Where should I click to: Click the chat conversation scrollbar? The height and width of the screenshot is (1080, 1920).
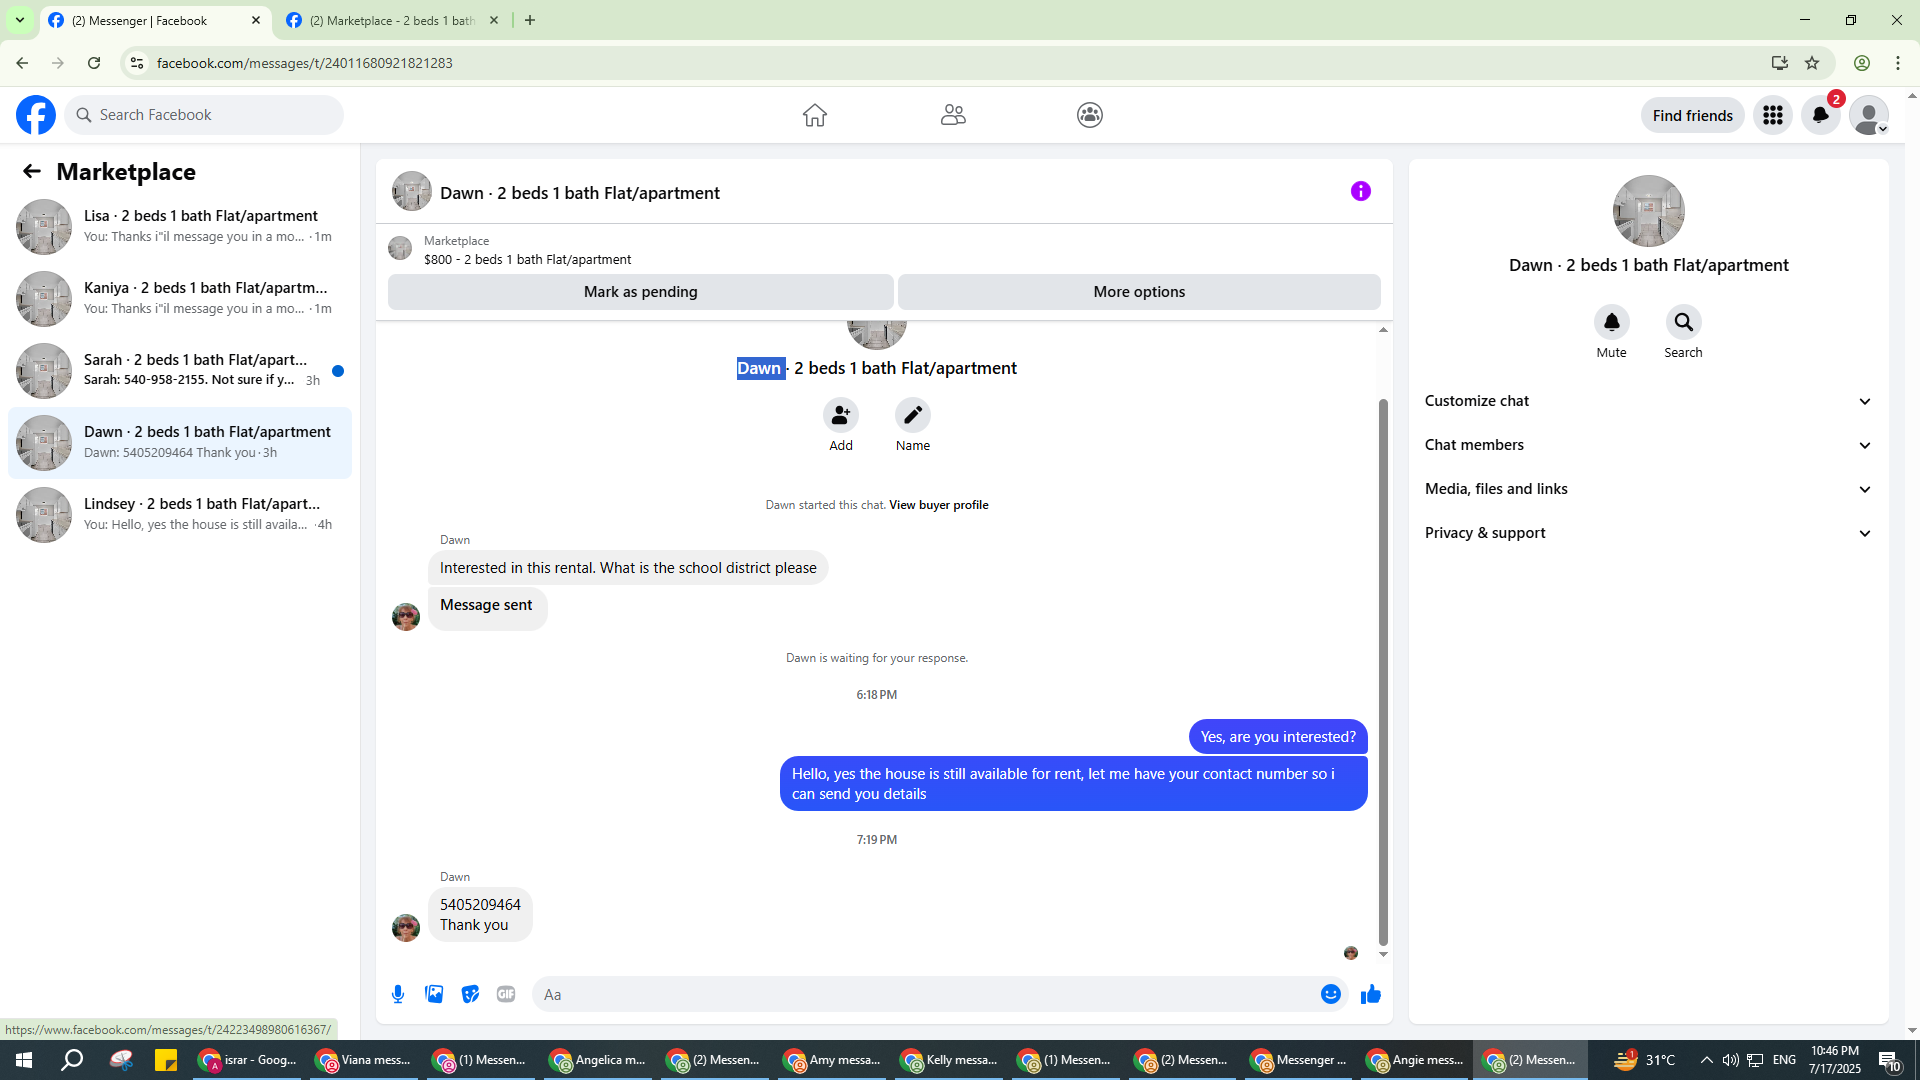[x=1383, y=670]
